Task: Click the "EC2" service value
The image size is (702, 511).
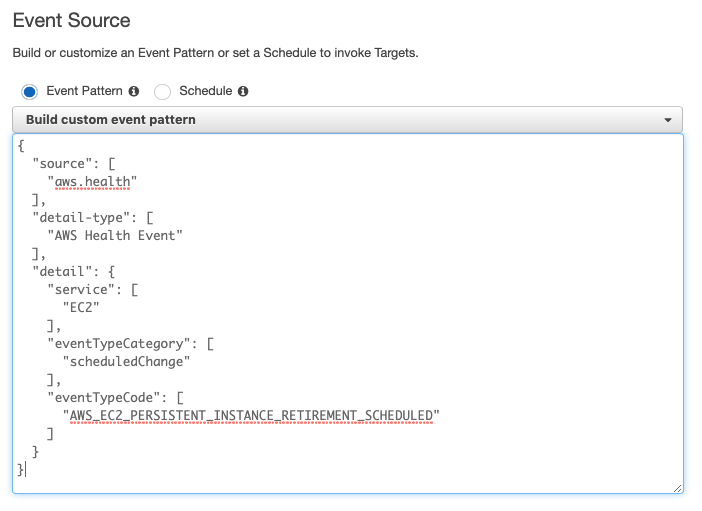Action: point(81,307)
